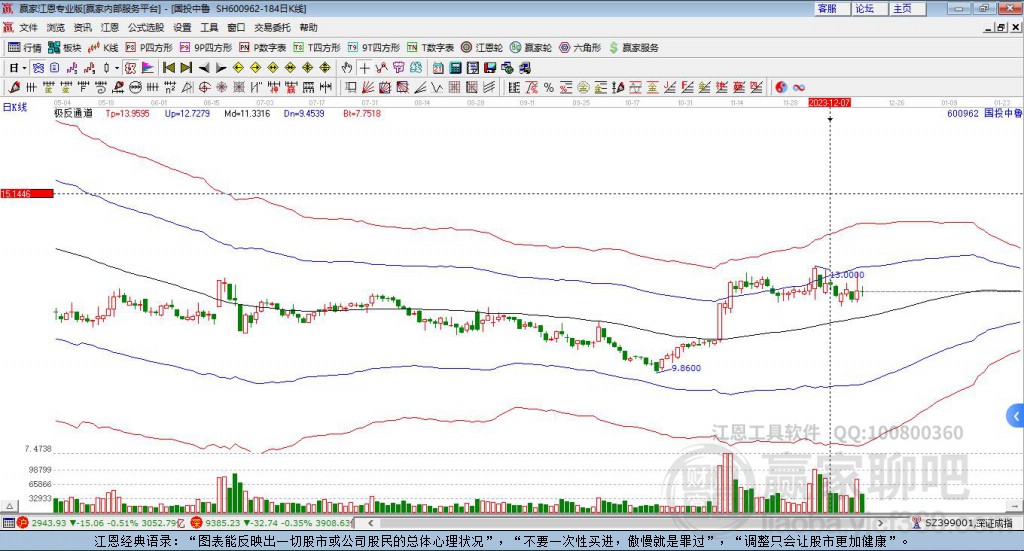Click the 日K线 label
This screenshot has height=551, width=1024.
click(x=14, y=107)
